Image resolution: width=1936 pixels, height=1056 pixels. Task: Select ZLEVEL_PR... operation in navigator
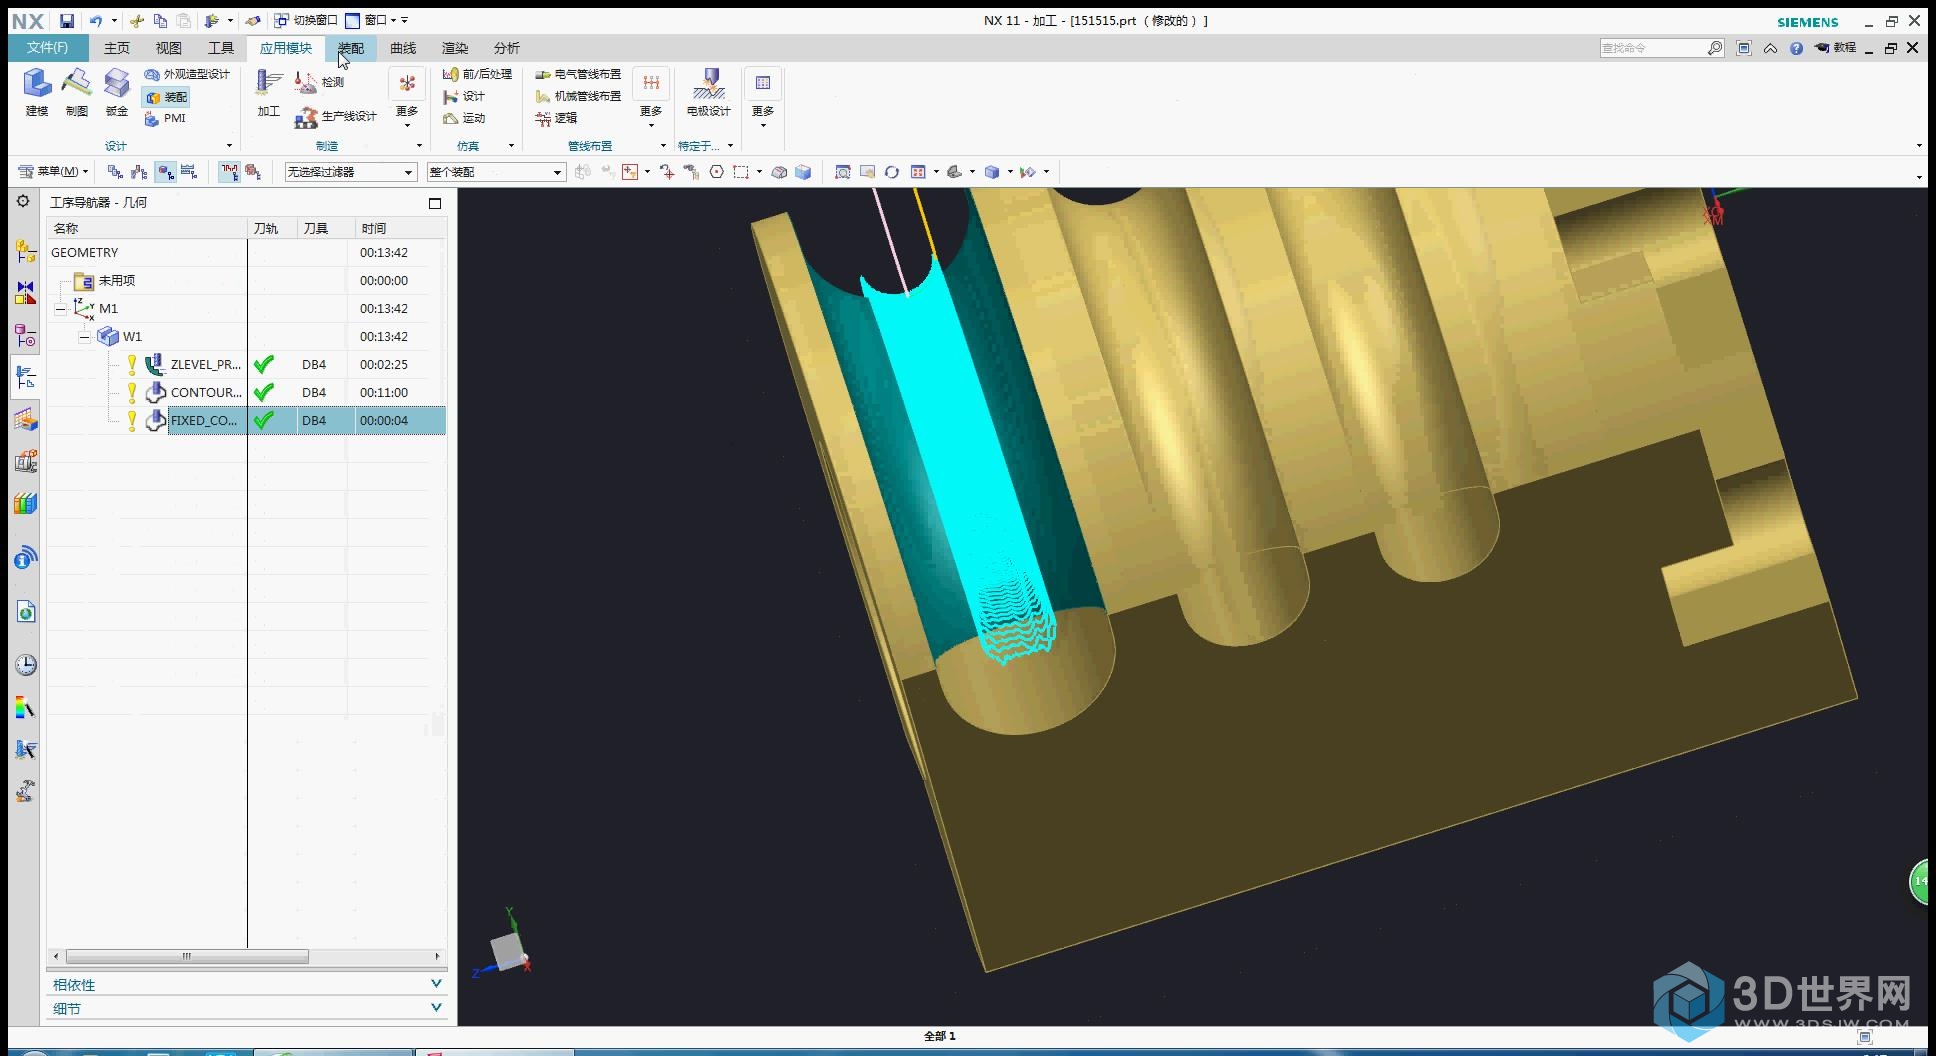coord(206,365)
